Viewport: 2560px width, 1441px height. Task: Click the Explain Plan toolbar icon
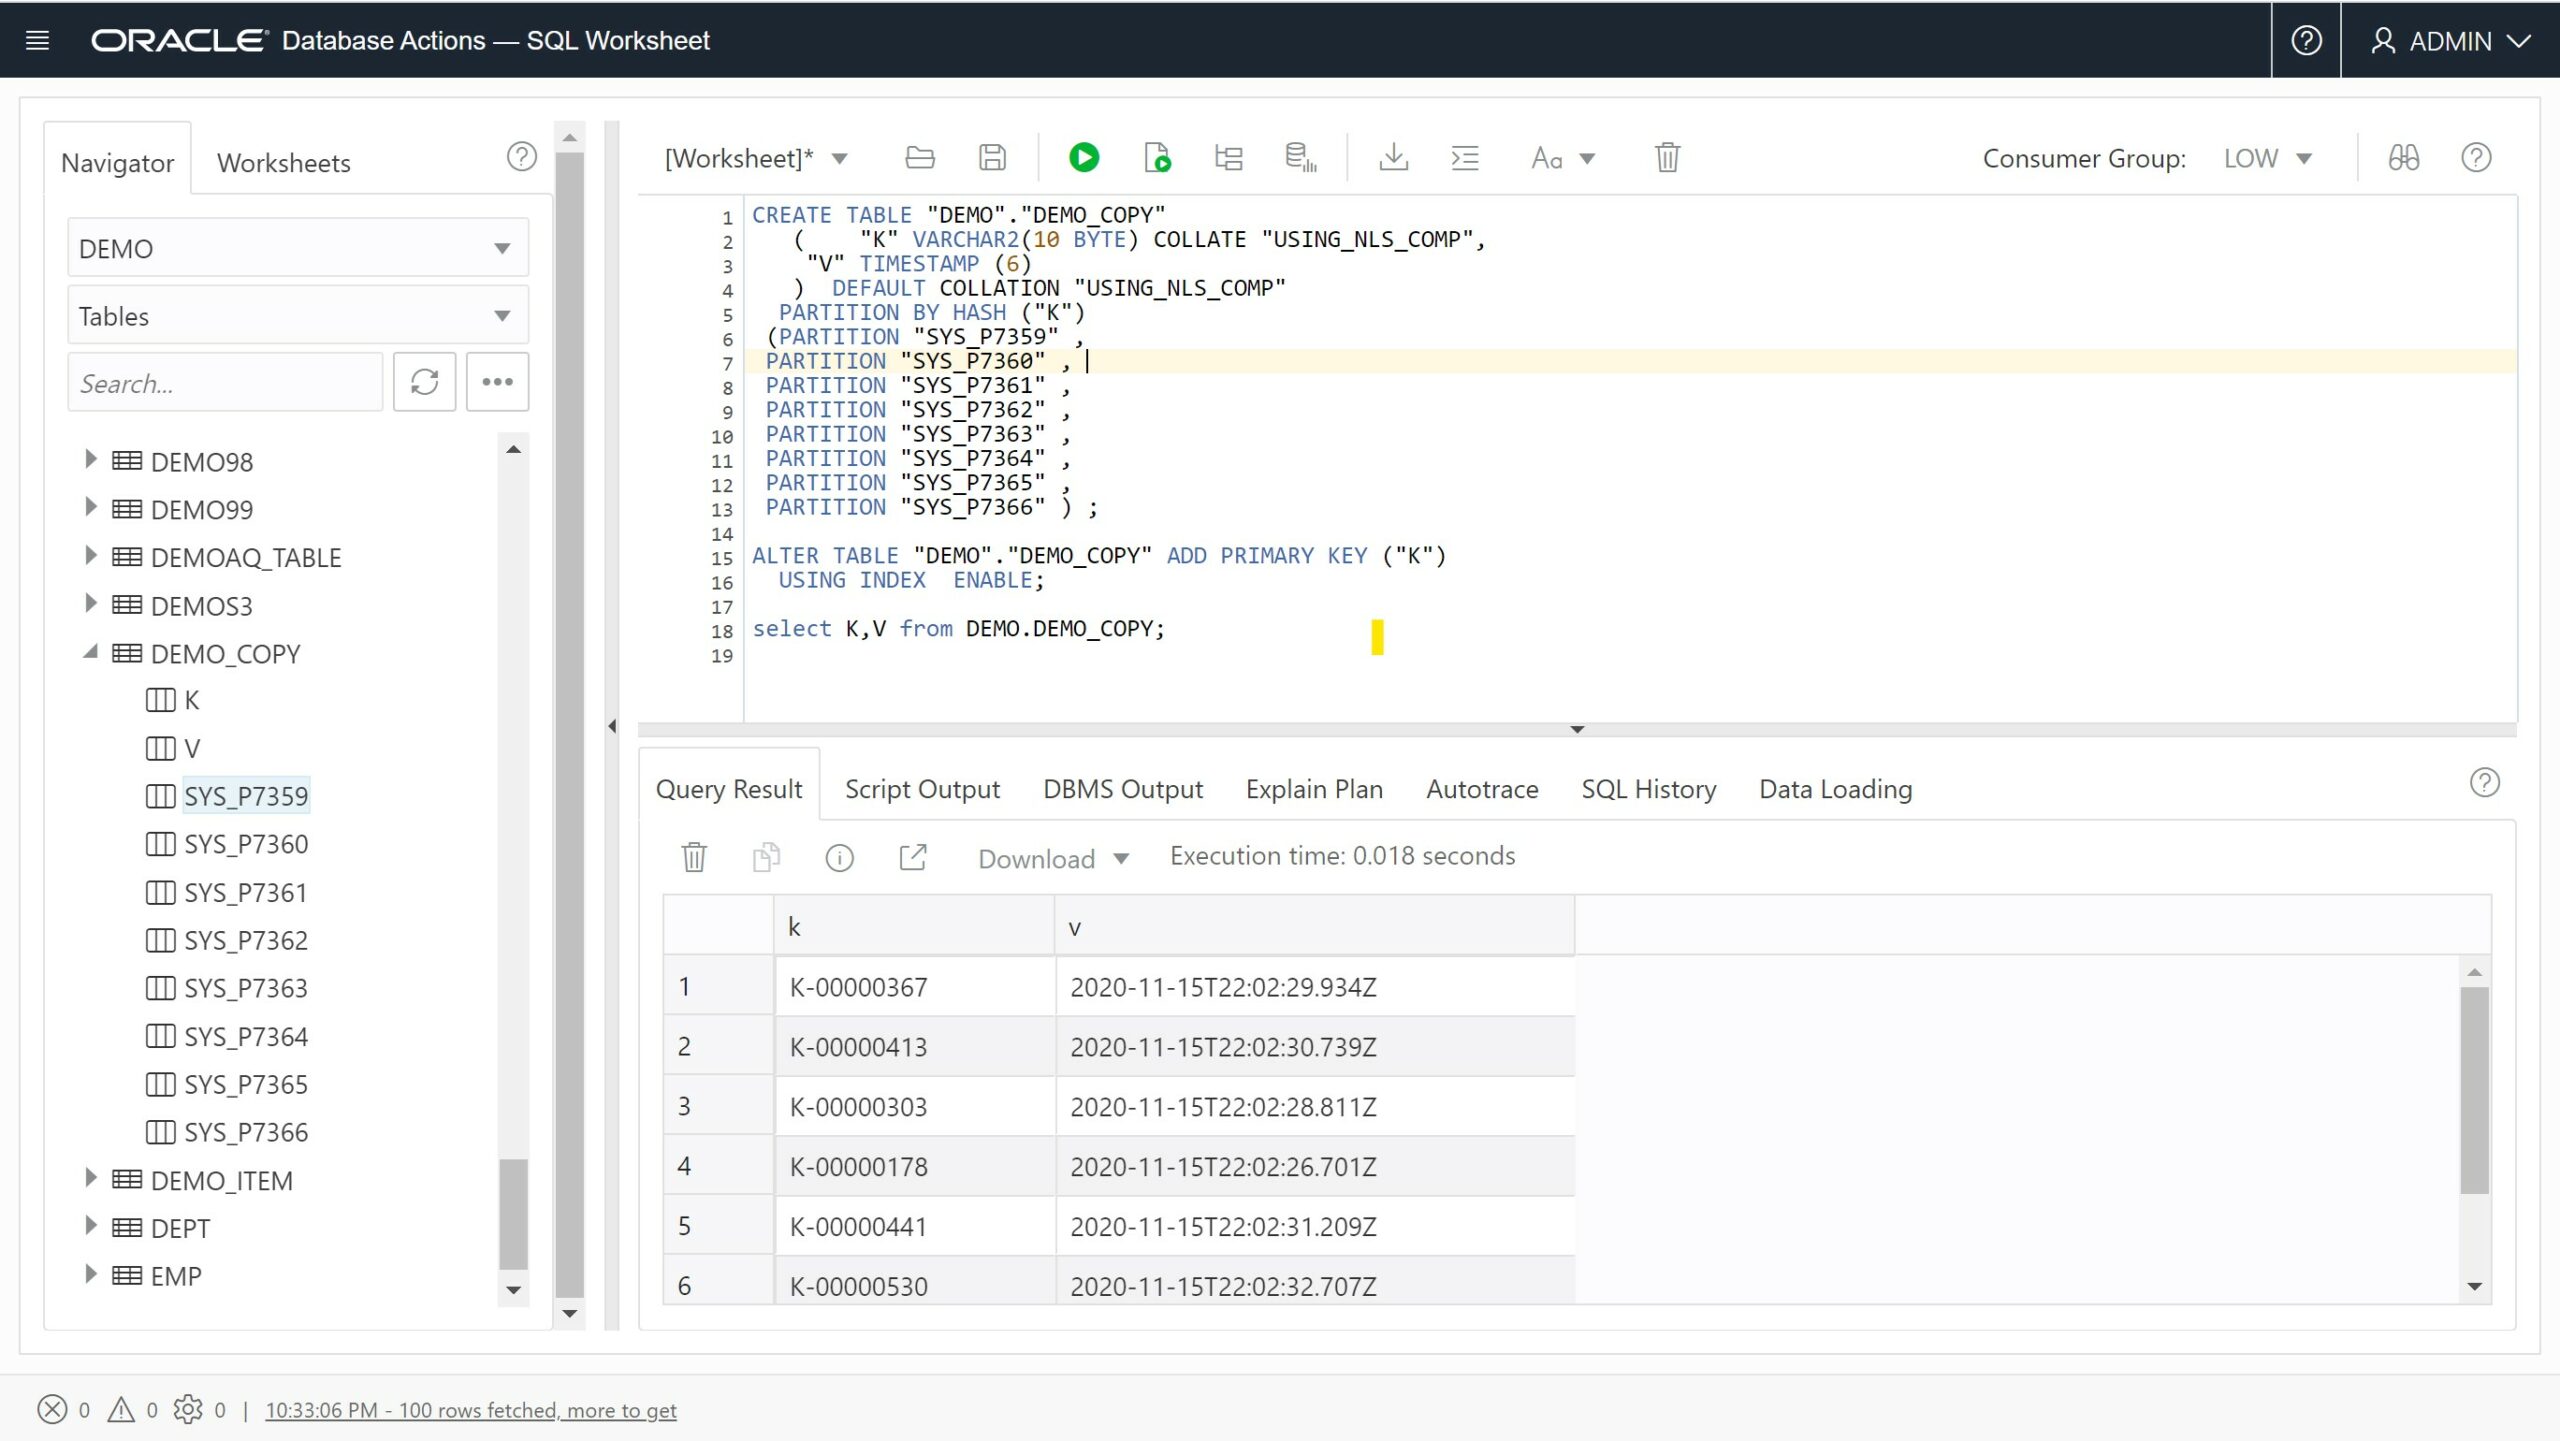pos(1228,158)
